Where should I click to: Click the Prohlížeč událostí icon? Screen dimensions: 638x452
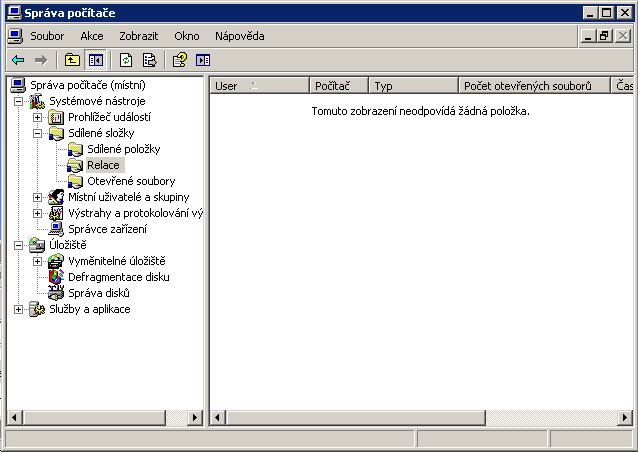point(56,117)
